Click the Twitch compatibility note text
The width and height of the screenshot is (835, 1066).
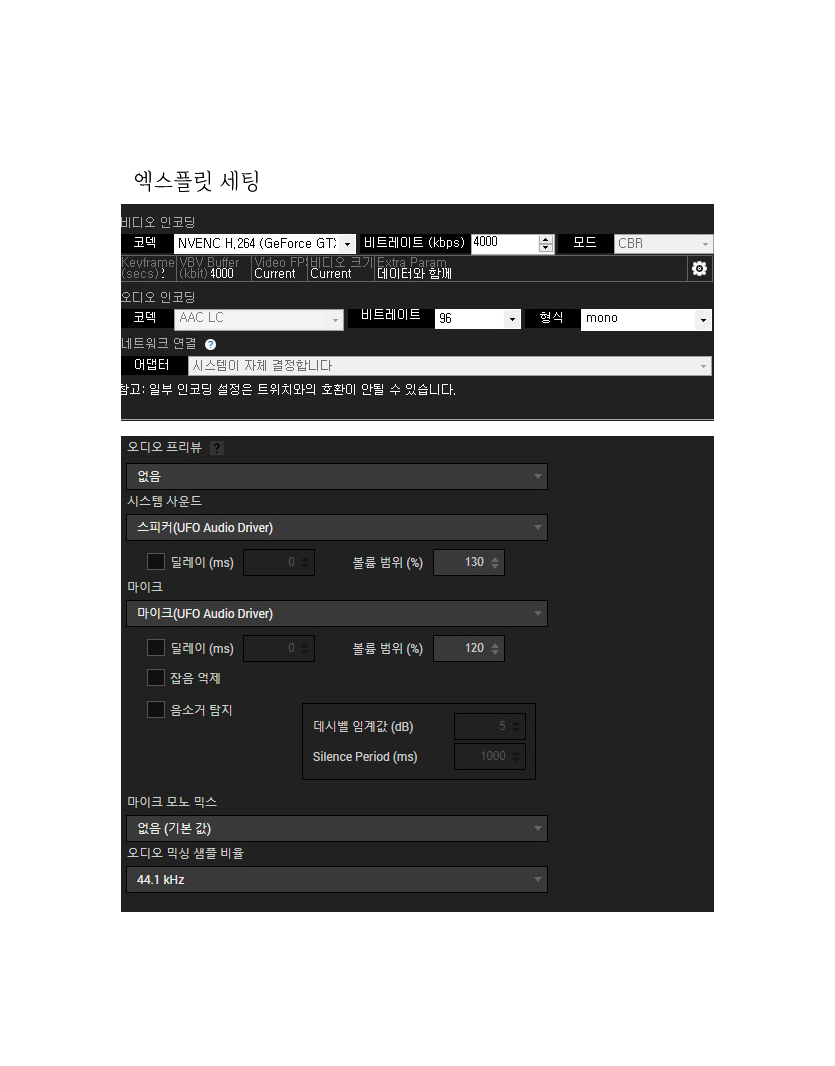288,390
